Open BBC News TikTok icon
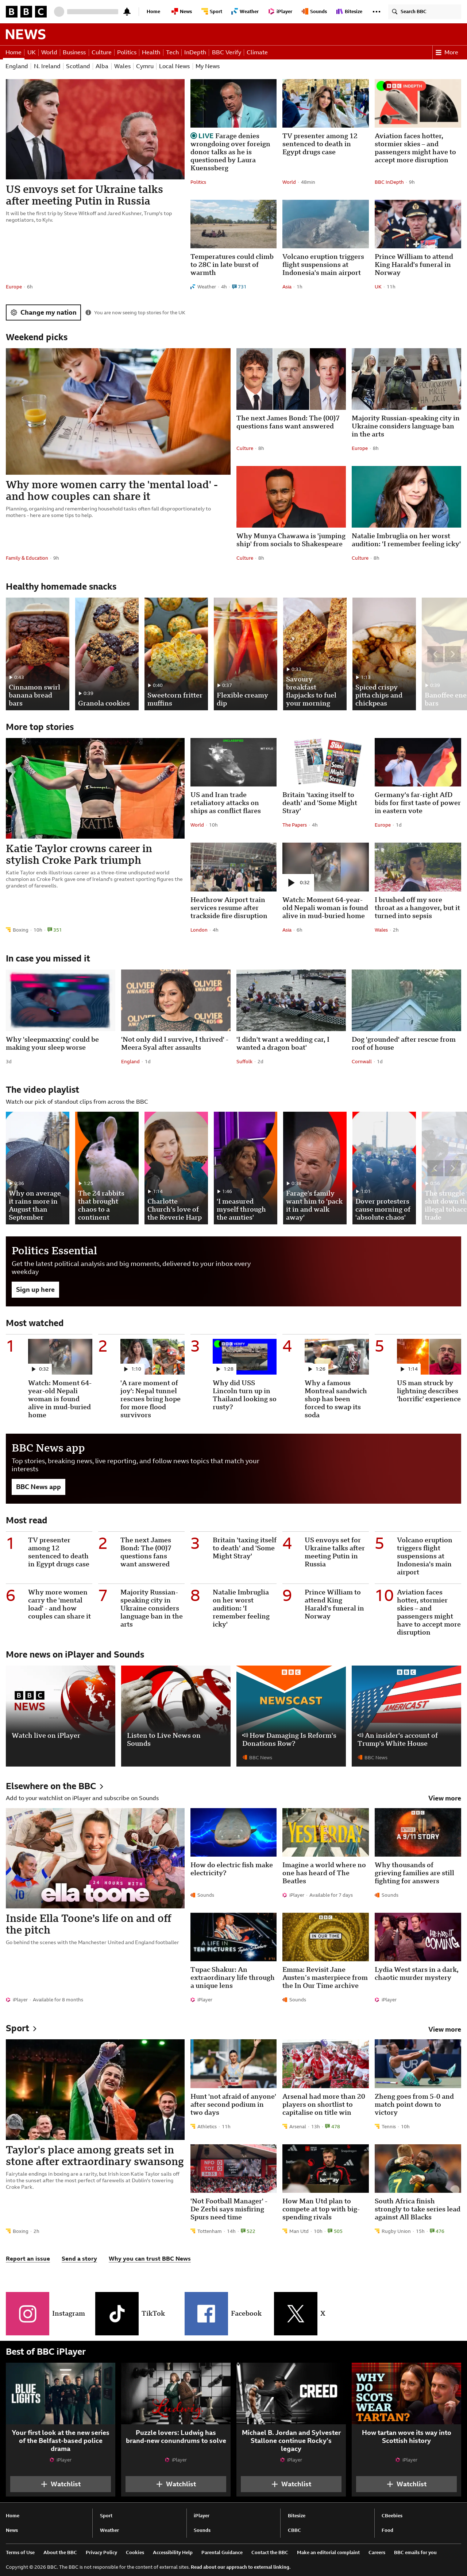 117,2313
